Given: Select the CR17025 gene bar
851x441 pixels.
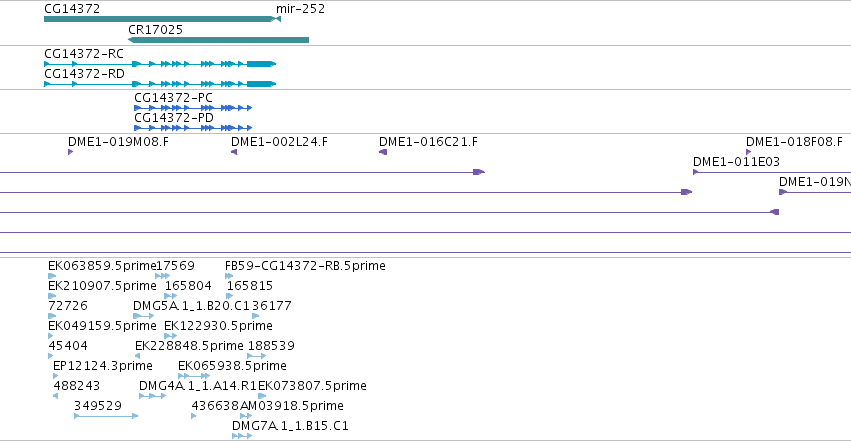Looking at the screenshot, I should (218, 40).
